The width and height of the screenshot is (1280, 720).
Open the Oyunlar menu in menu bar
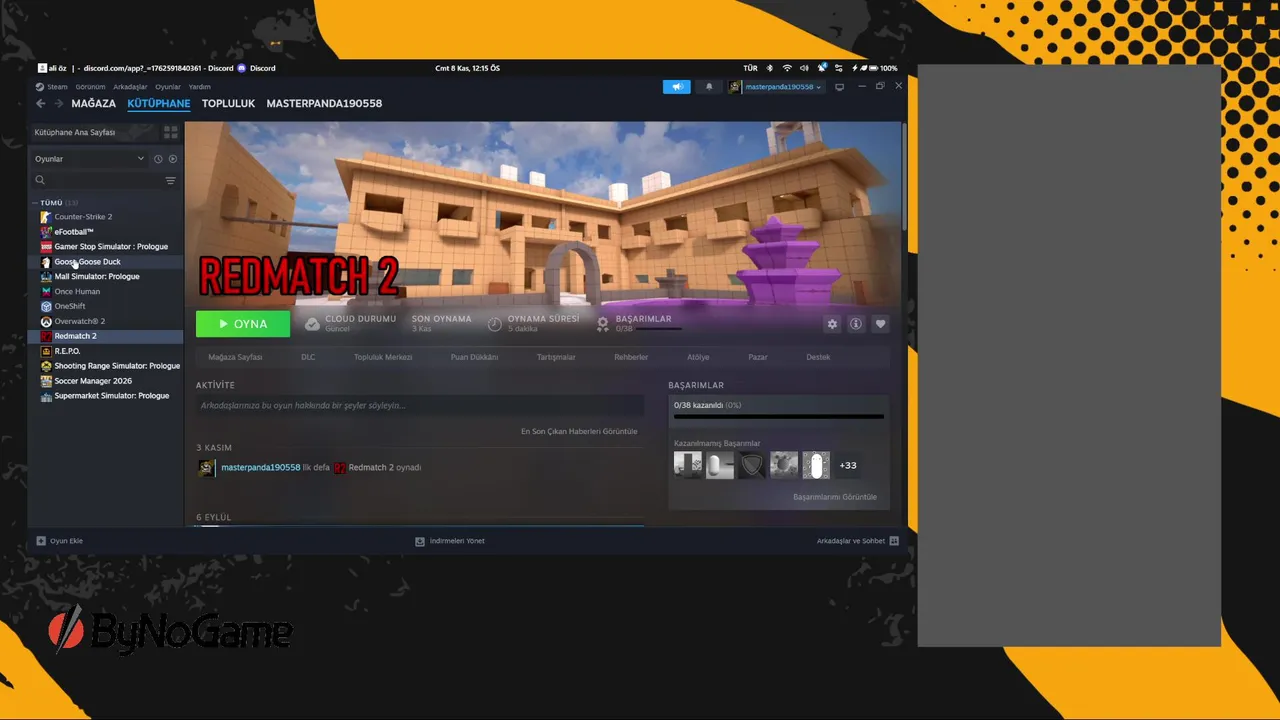[x=168, y=87]
